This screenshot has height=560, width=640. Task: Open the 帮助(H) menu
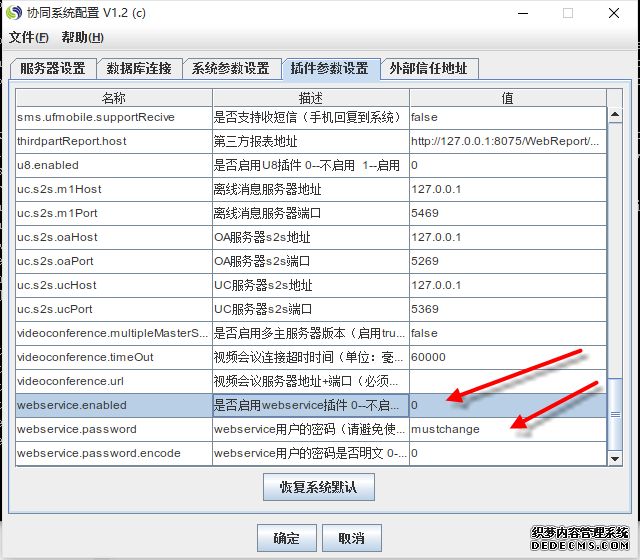point(82,38)
